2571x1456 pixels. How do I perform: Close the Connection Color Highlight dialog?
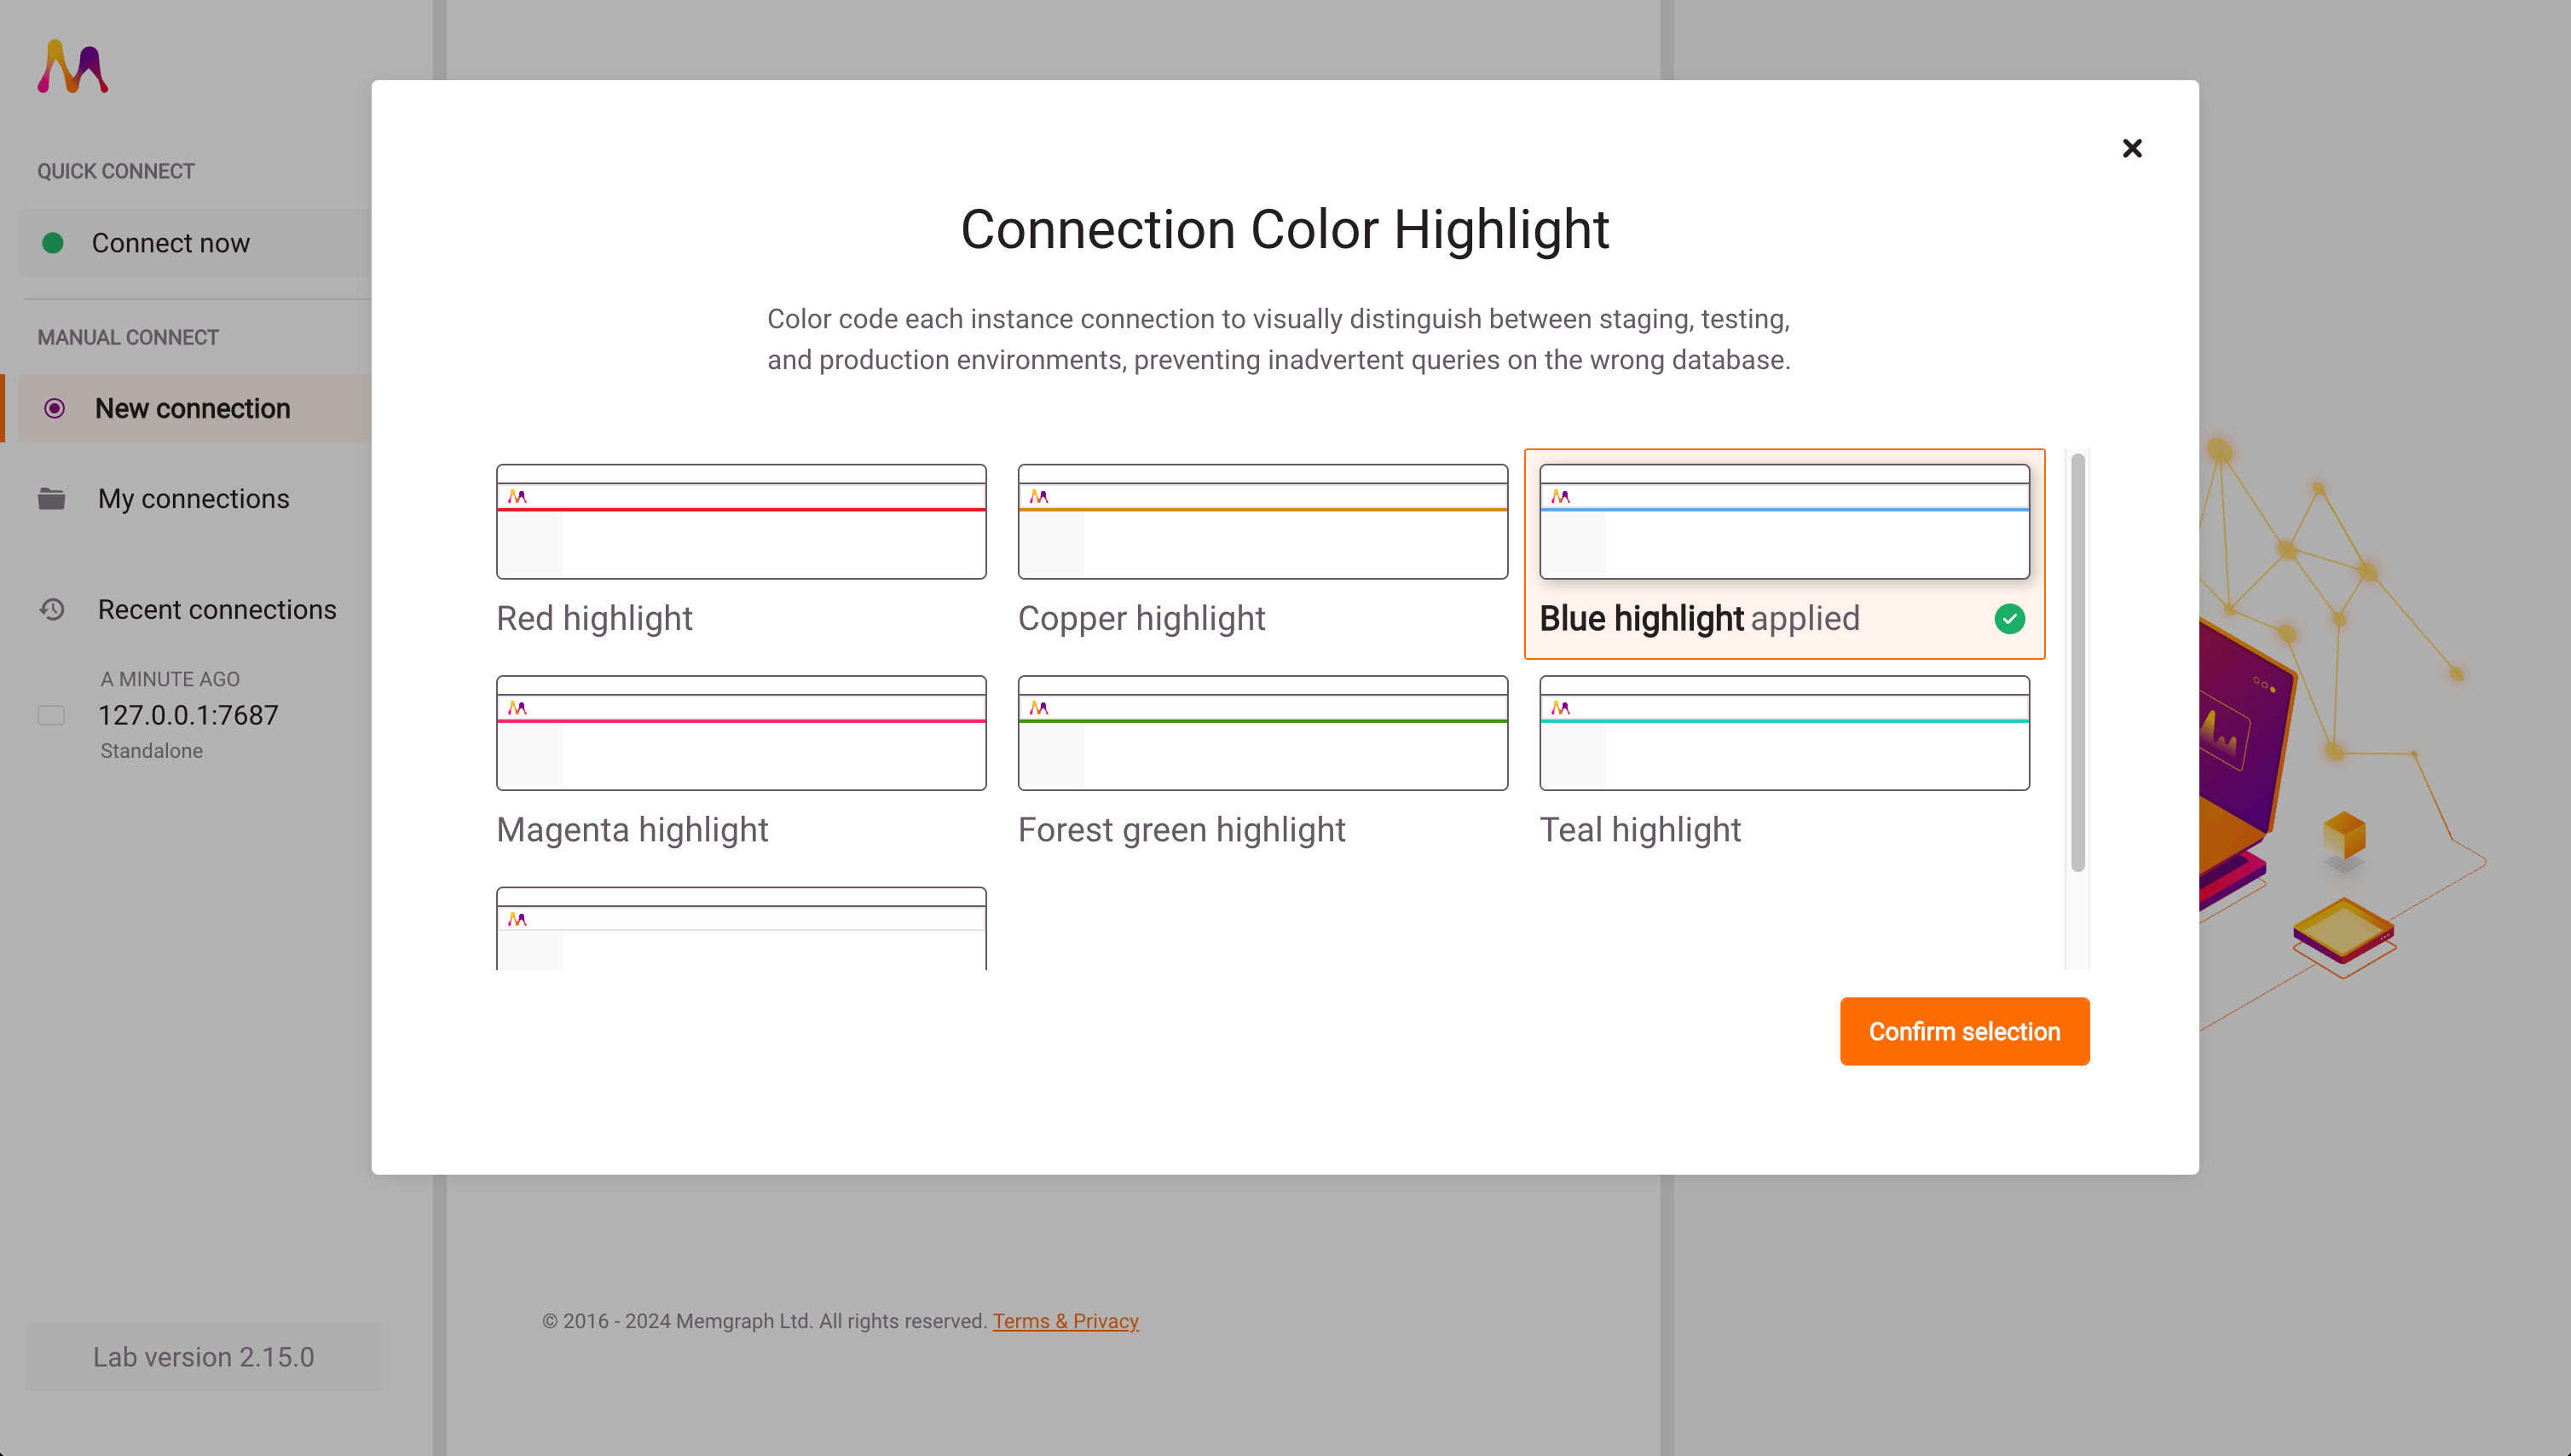point(2132,148)
